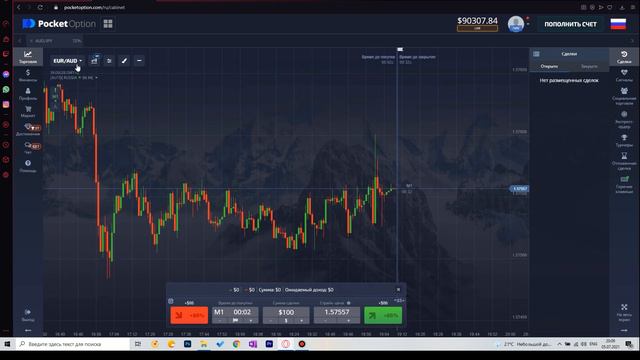
Task: Open the list icon in Trades panel header
Action: point(536,54)
